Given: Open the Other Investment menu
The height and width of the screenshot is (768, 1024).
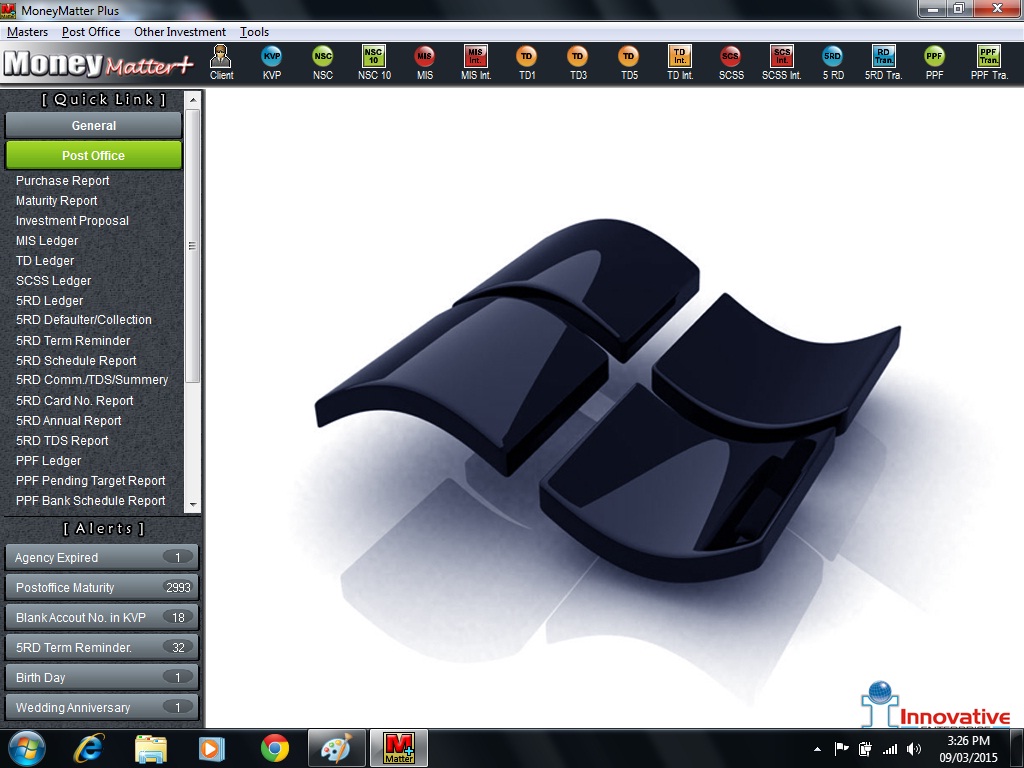Looking at the screenshot, I should (180, 32).
